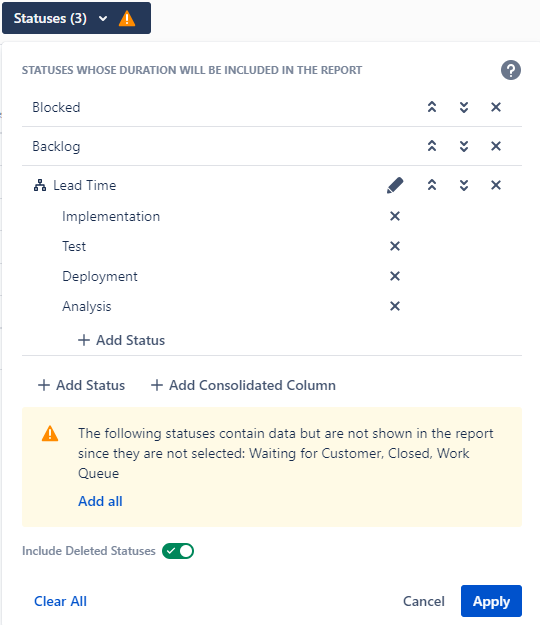Remove Test from Lead Time
This screenshot has height=625, width=540.
tap(395, 246)
